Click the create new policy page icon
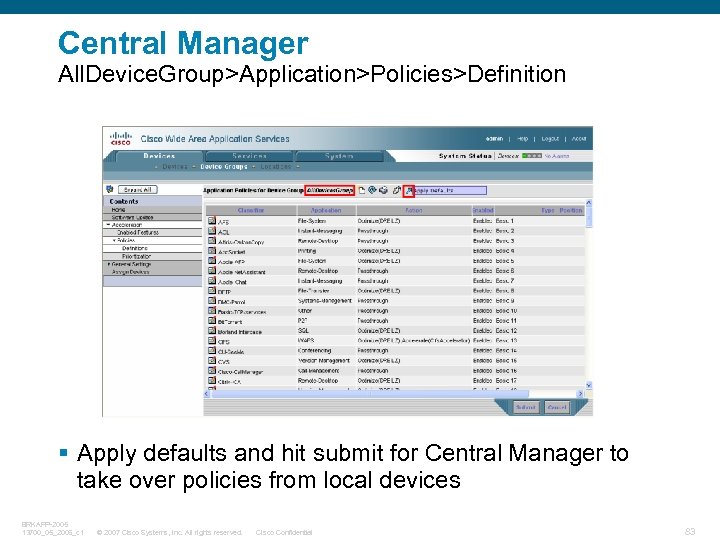 click(x=362, y=191)
